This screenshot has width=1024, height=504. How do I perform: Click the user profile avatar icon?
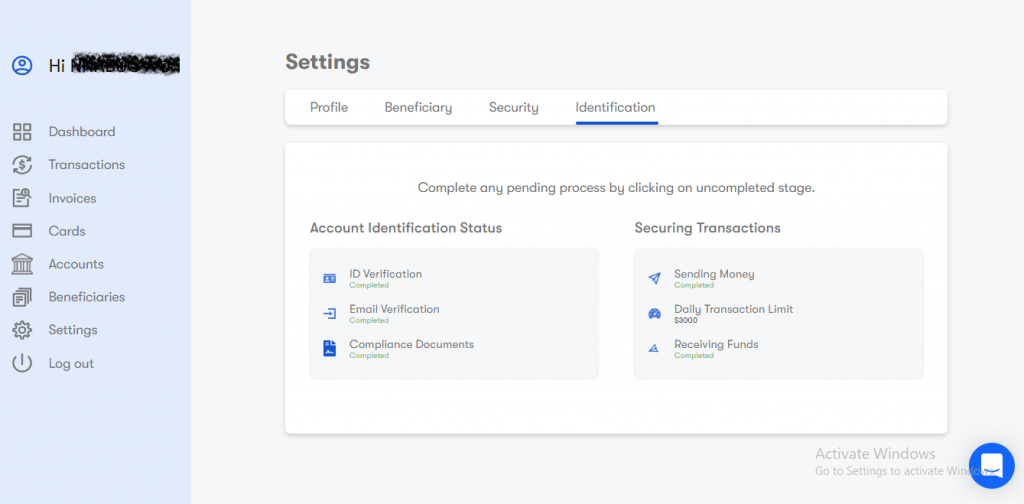pos(22,65)
